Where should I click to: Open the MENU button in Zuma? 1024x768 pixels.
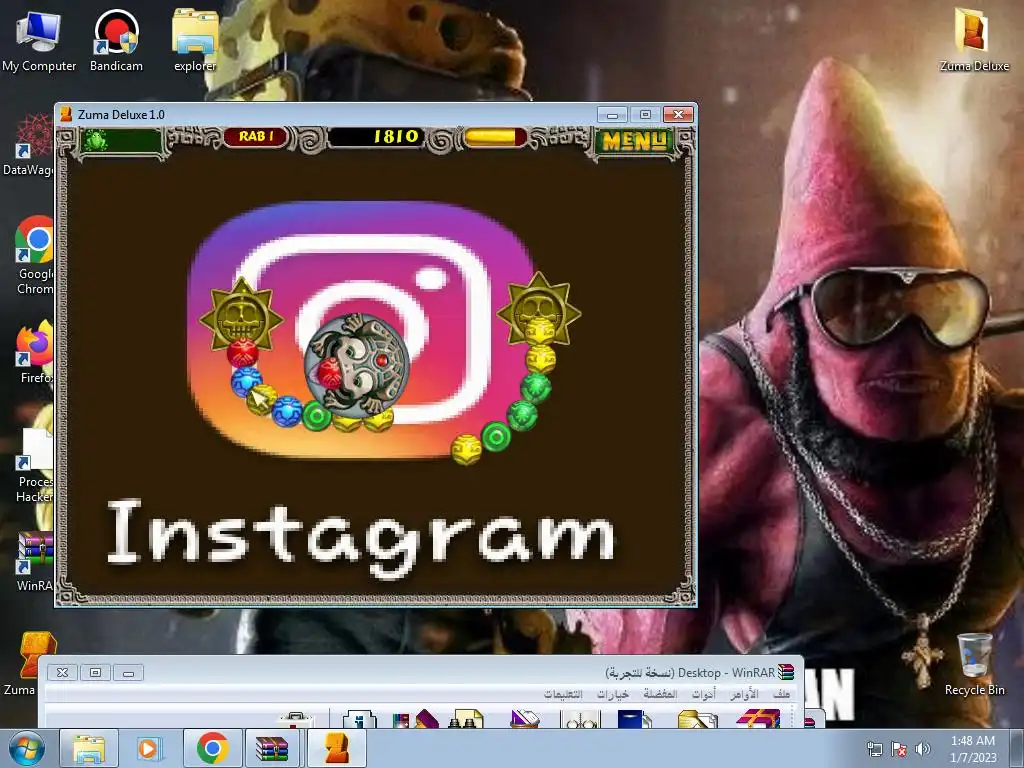tap(634, 140)
